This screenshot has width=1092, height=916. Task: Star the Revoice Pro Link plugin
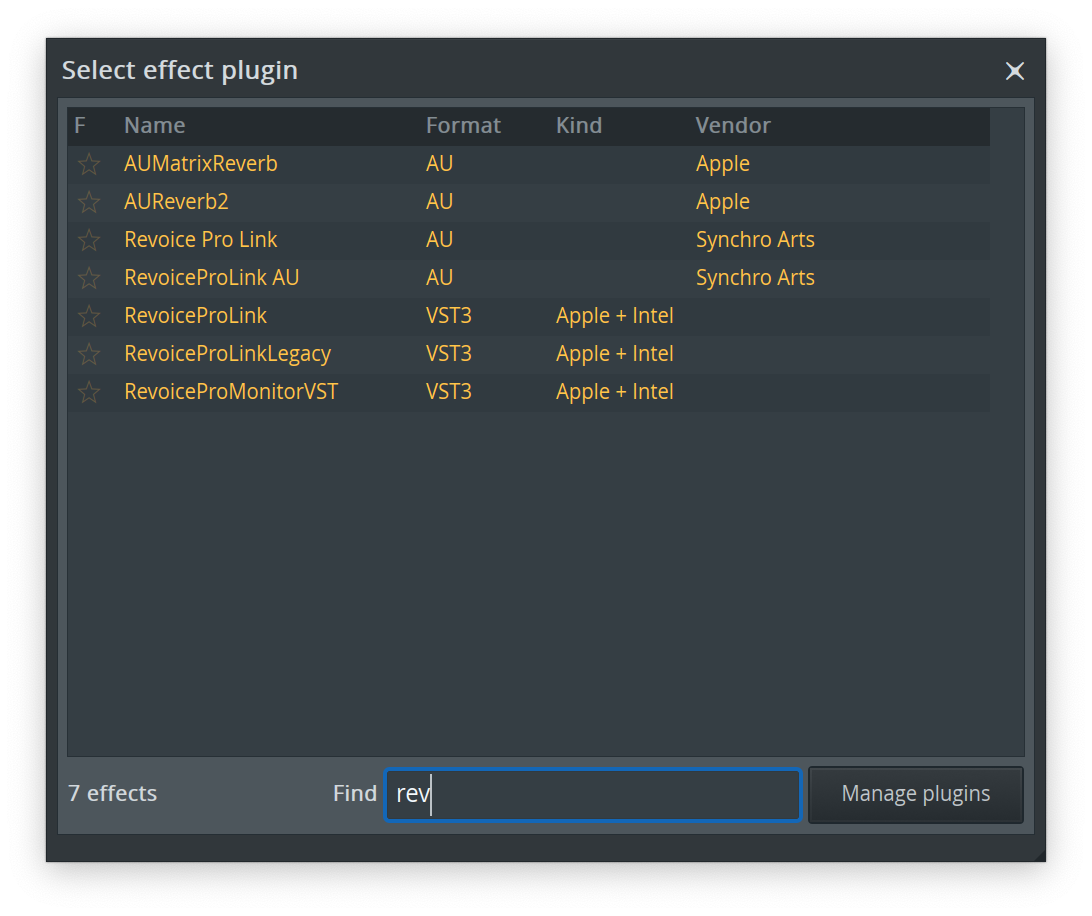tap(89, 240)
